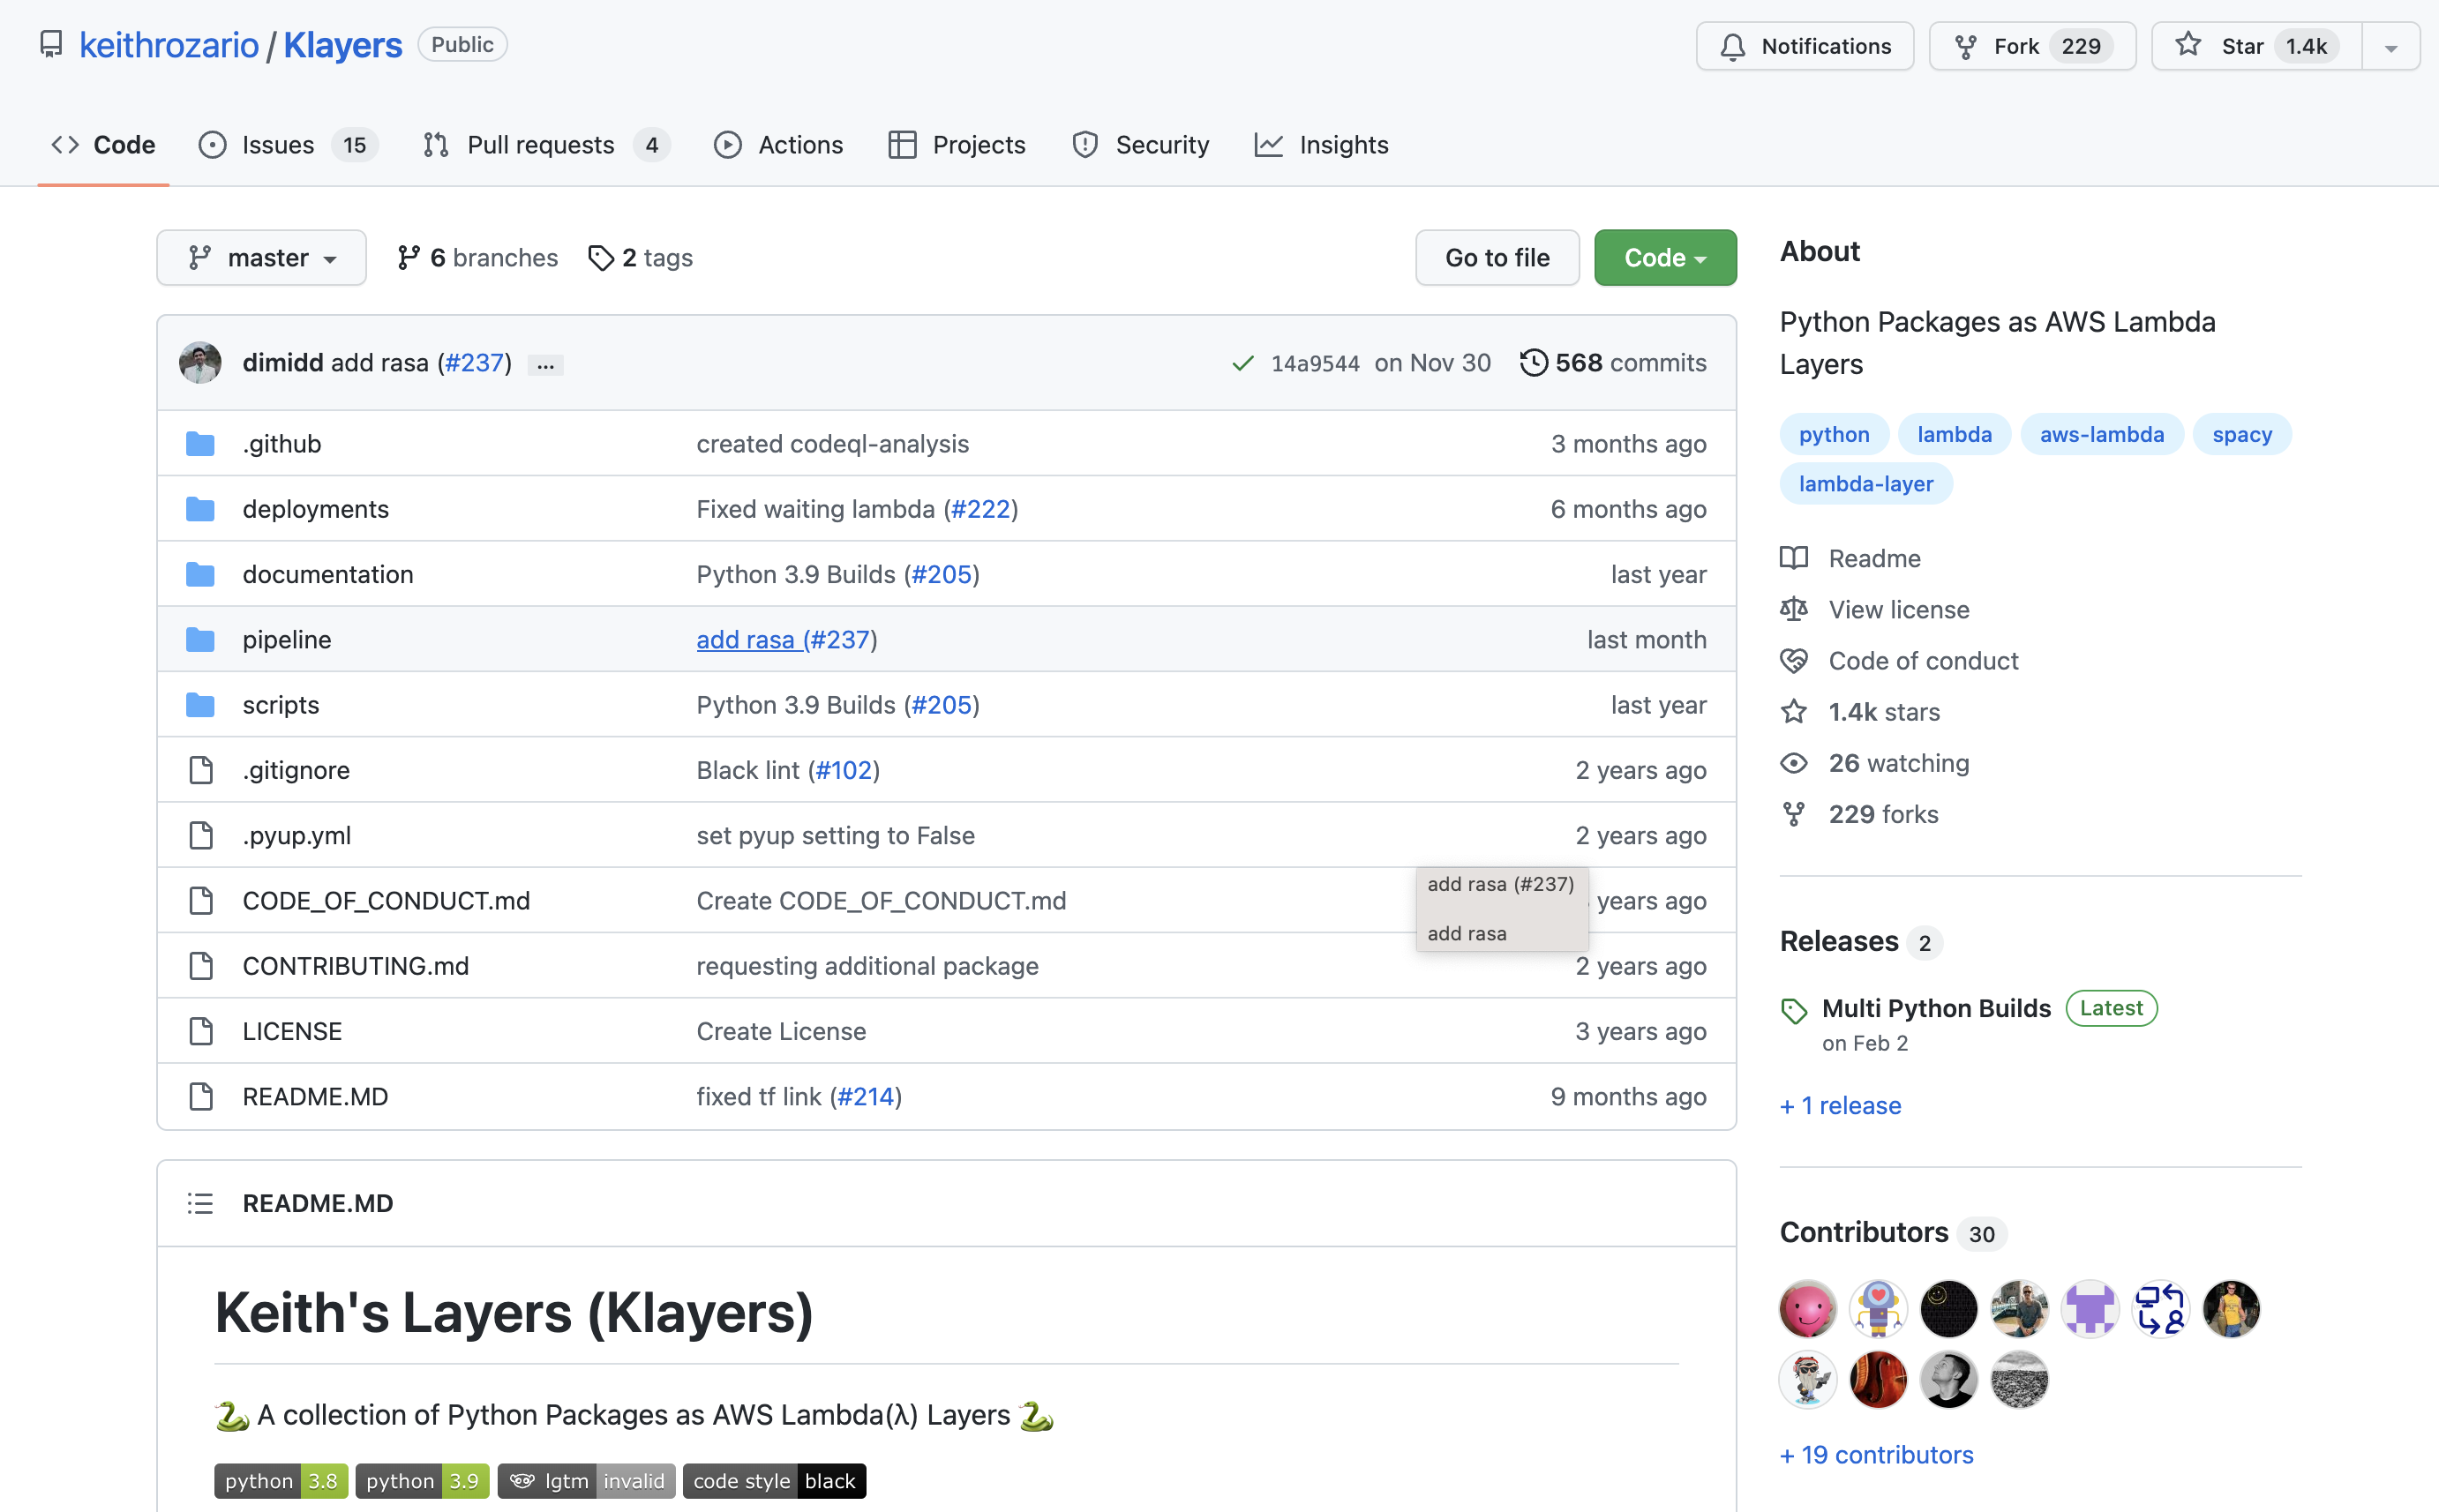Open the 229 forks link in About
This screenshot has width=2439, height=1512.
point(1859,814)
